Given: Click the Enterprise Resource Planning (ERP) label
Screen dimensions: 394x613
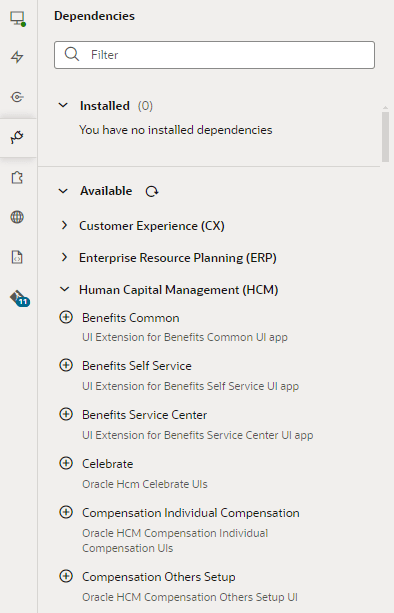Looking at the screenshot, I should click(178, 258).
